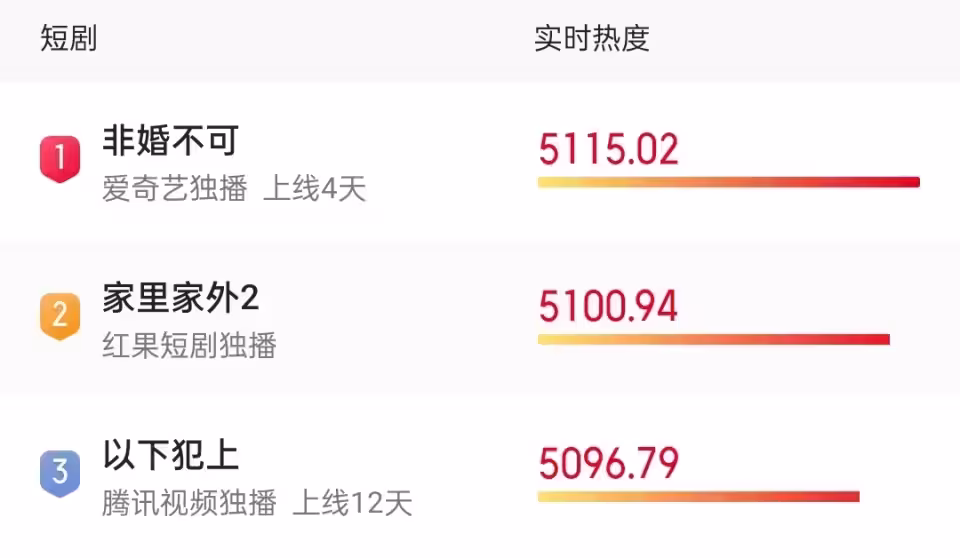Click the heat value 5100.94
This screenshot has height=558, width=960.
pos(608,306)
